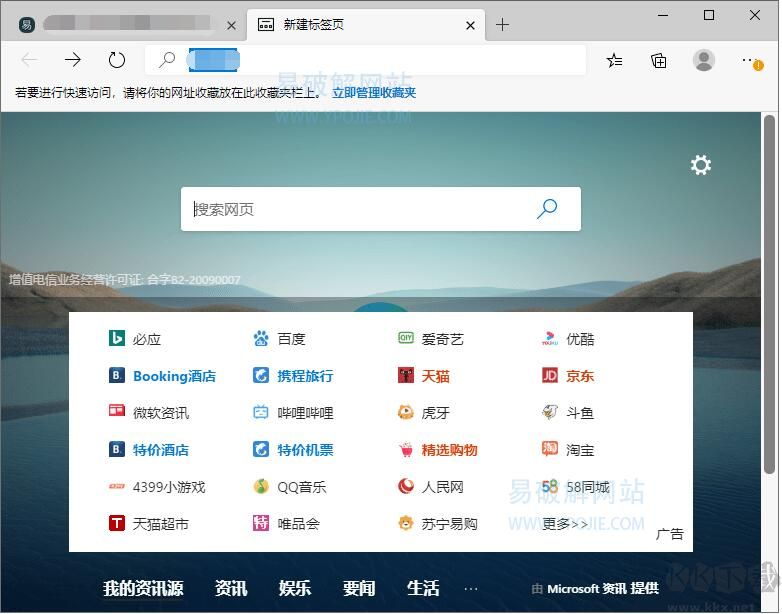Click the Huya icon beside 虎牙
The width and height of the screenshot is (782, 614).
tap(405, 412)
